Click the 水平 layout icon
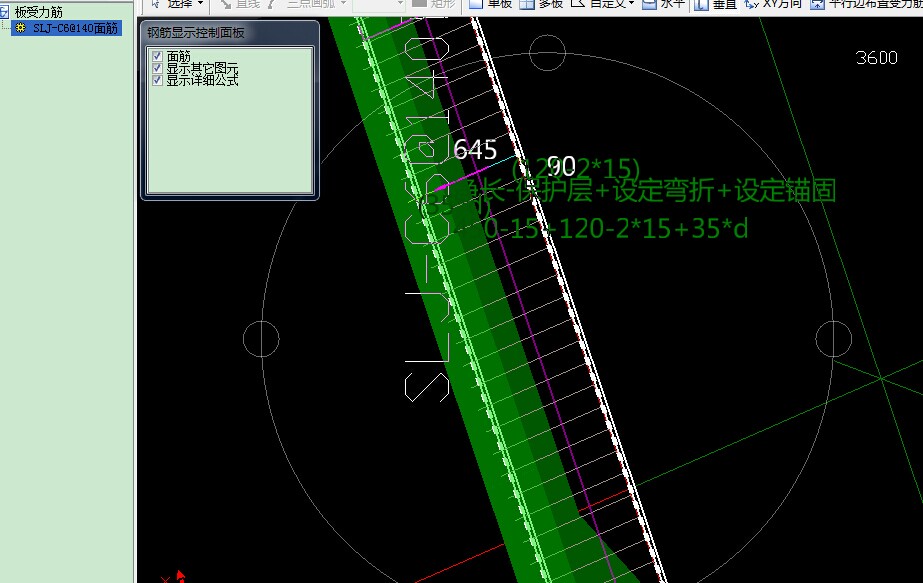Image resolution: width=923 pixels, height=583 pixels. 649,4
